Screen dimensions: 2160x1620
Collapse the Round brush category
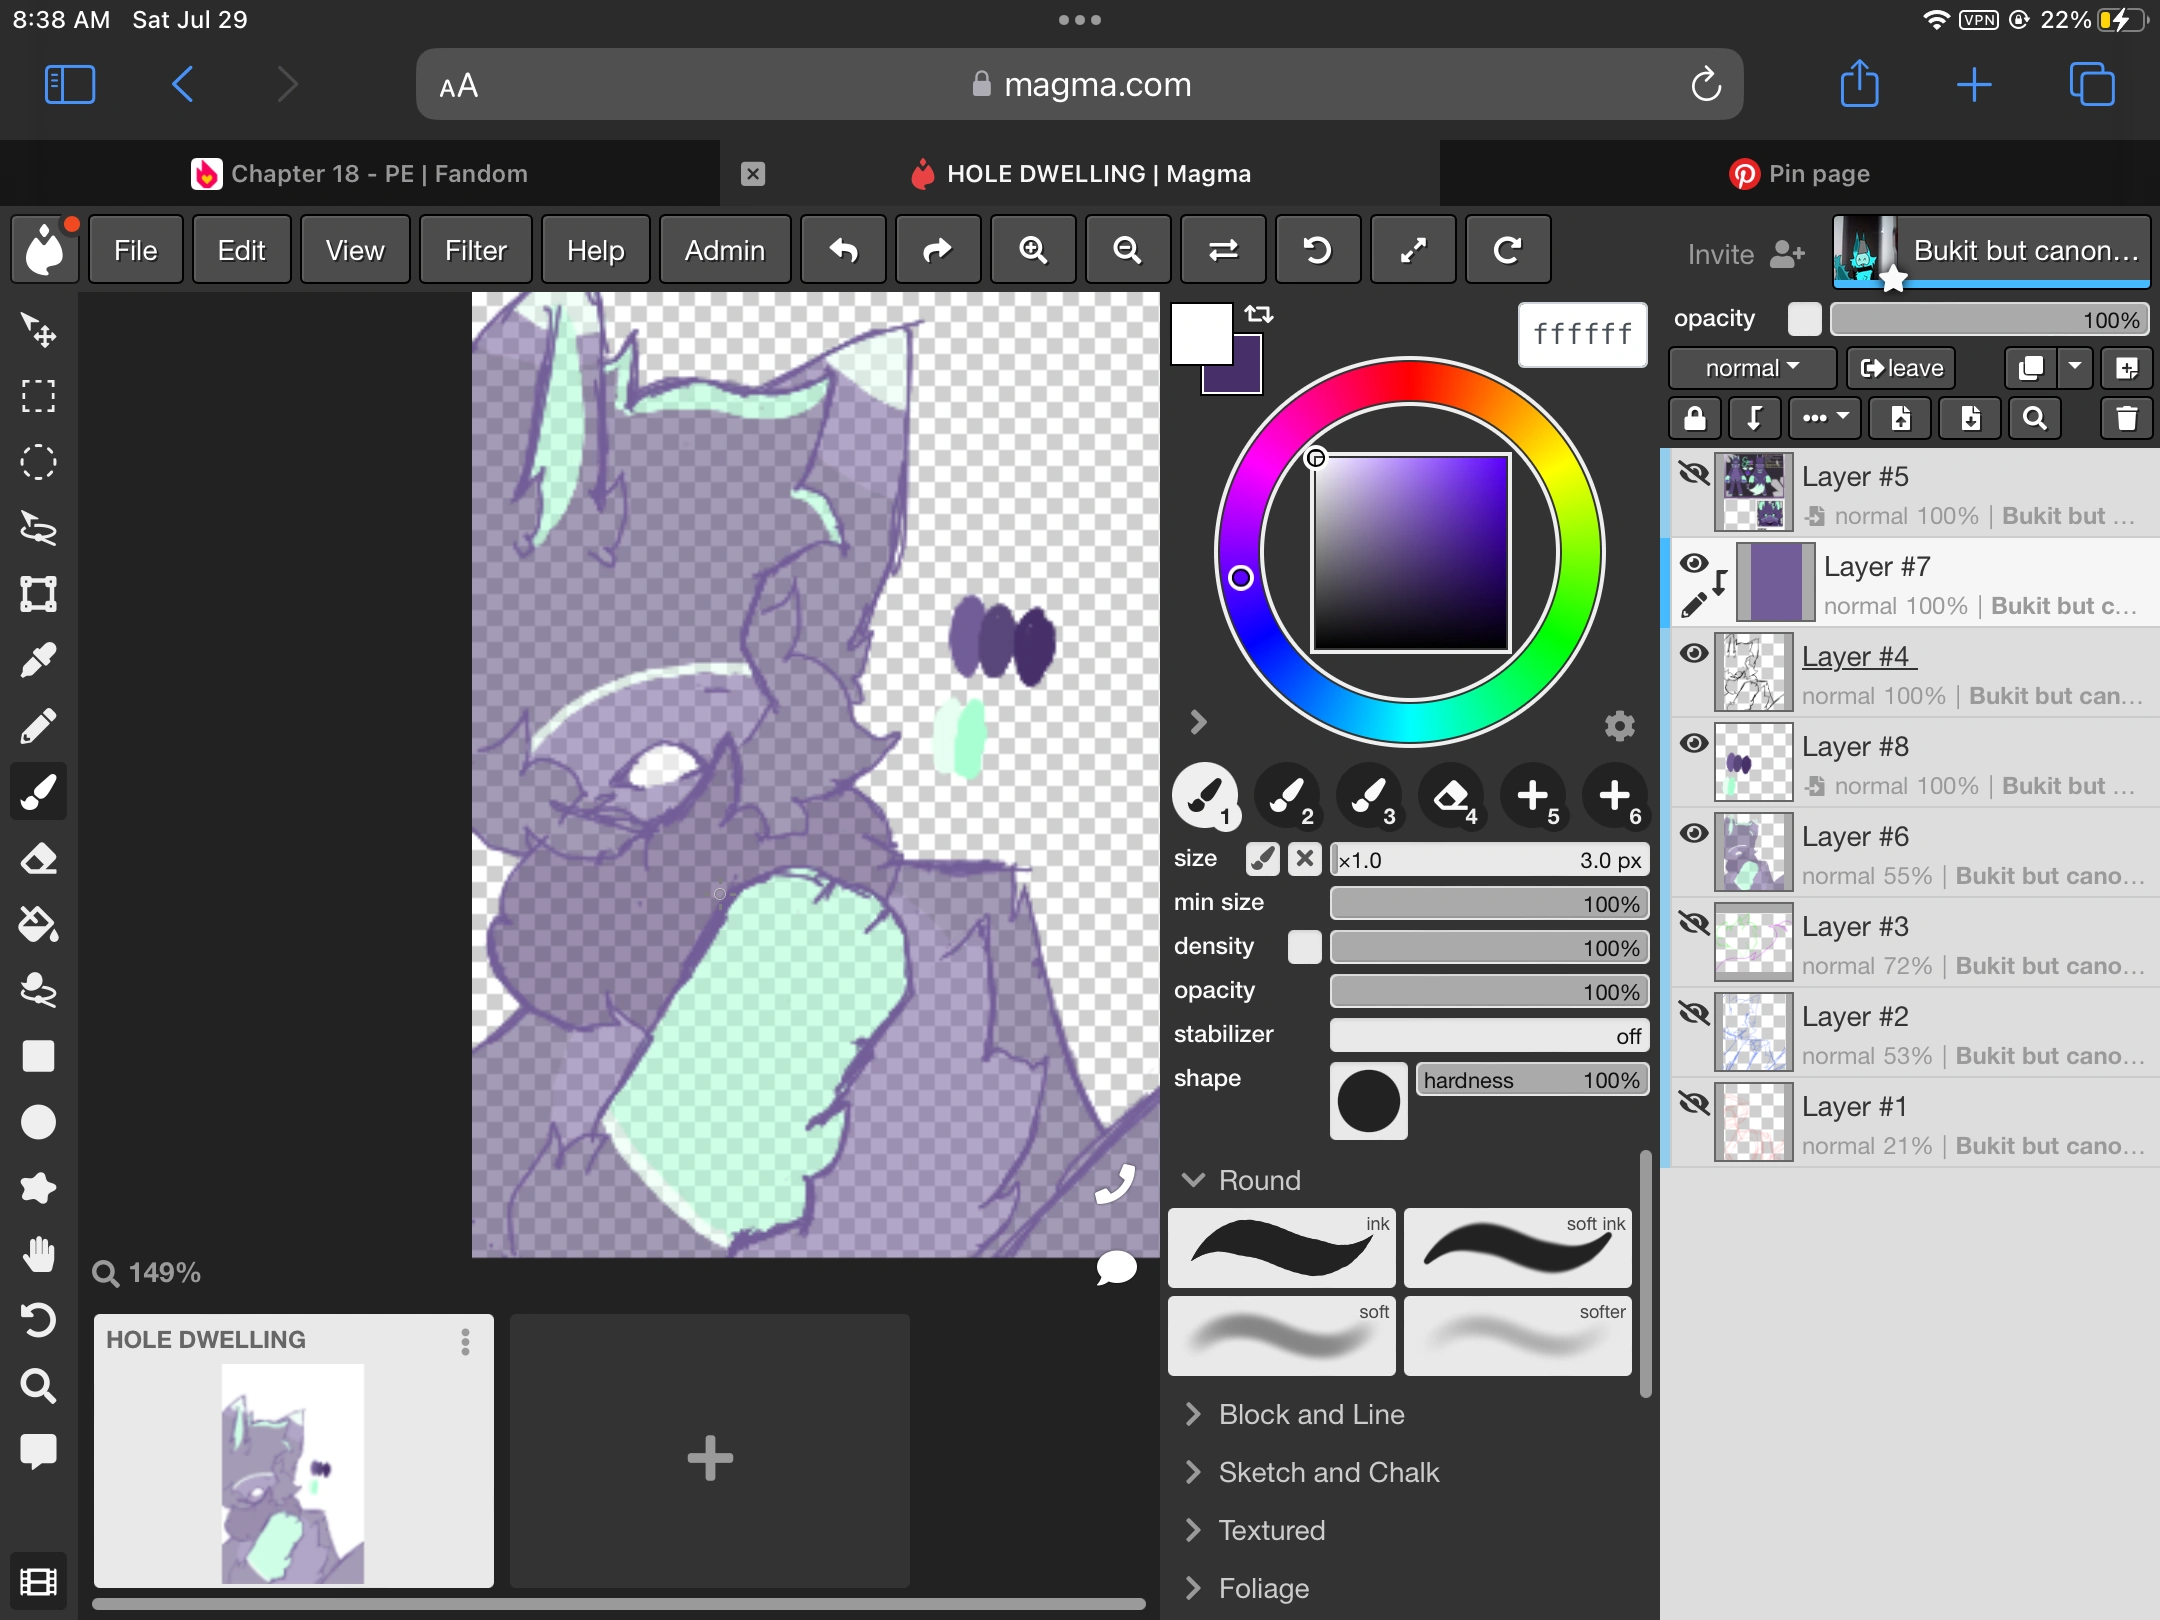click(1258, 1180)
